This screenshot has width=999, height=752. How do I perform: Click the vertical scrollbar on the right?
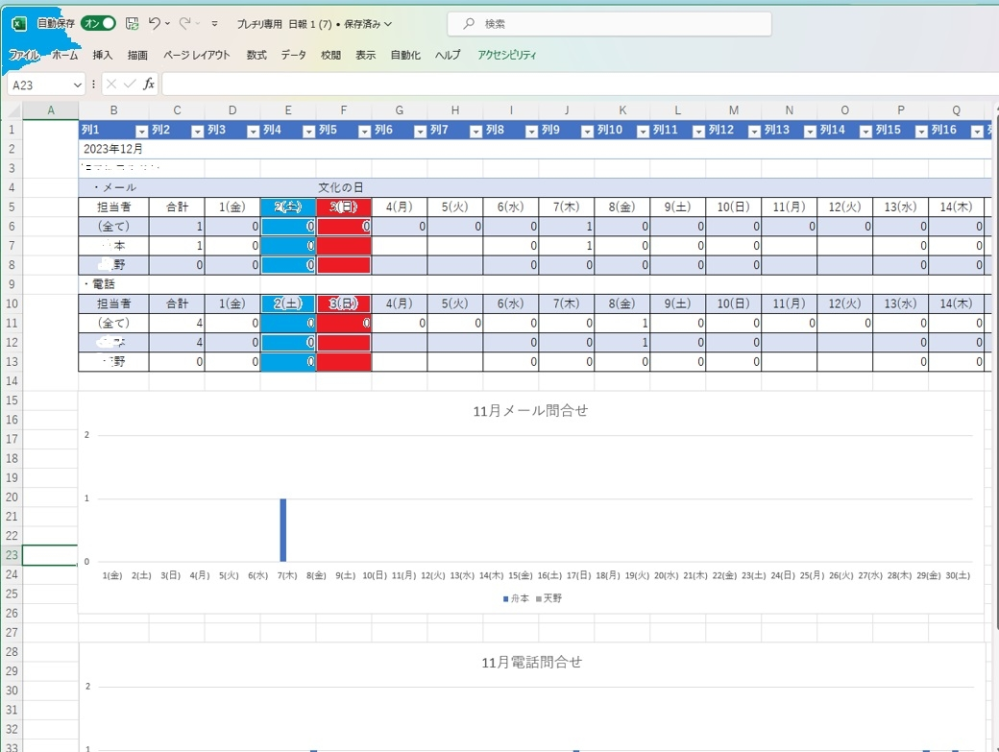point(995,370)
